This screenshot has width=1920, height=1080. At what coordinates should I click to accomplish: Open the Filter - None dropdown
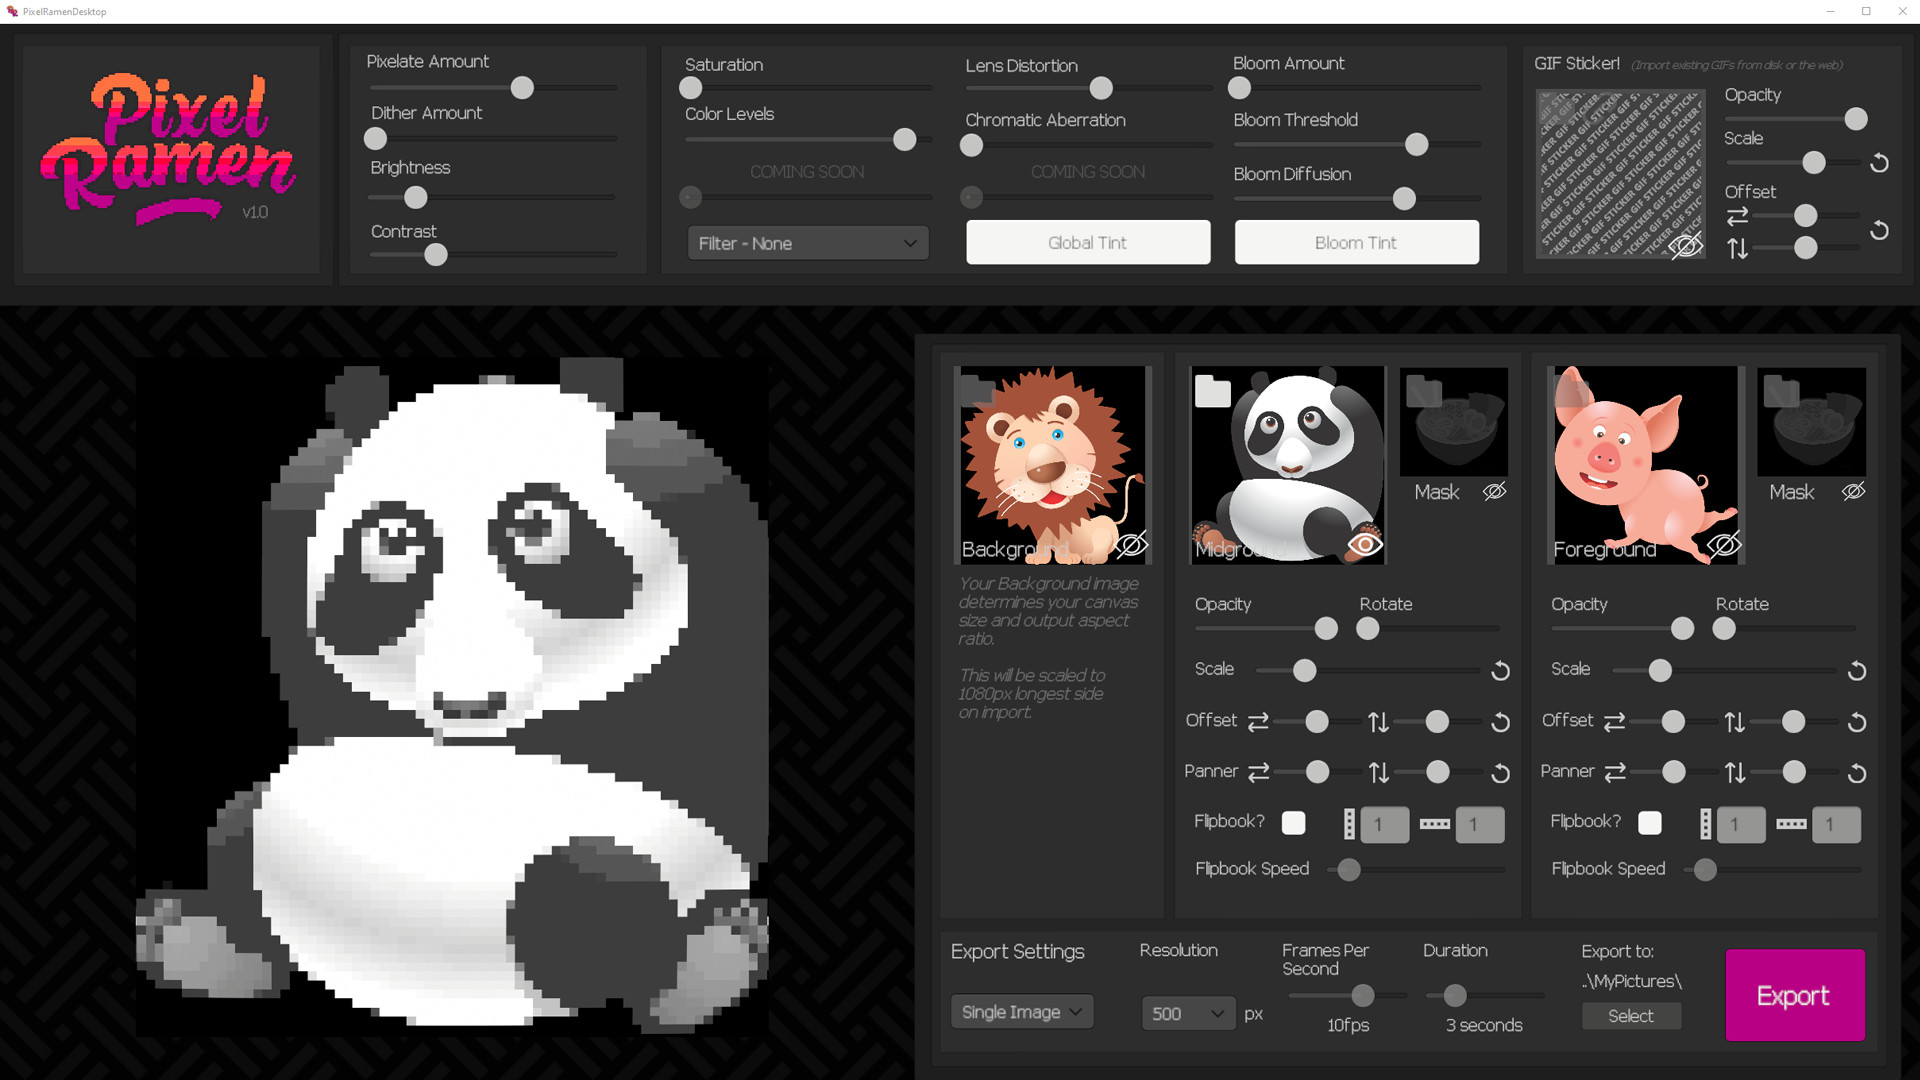[x=807, y=243]
